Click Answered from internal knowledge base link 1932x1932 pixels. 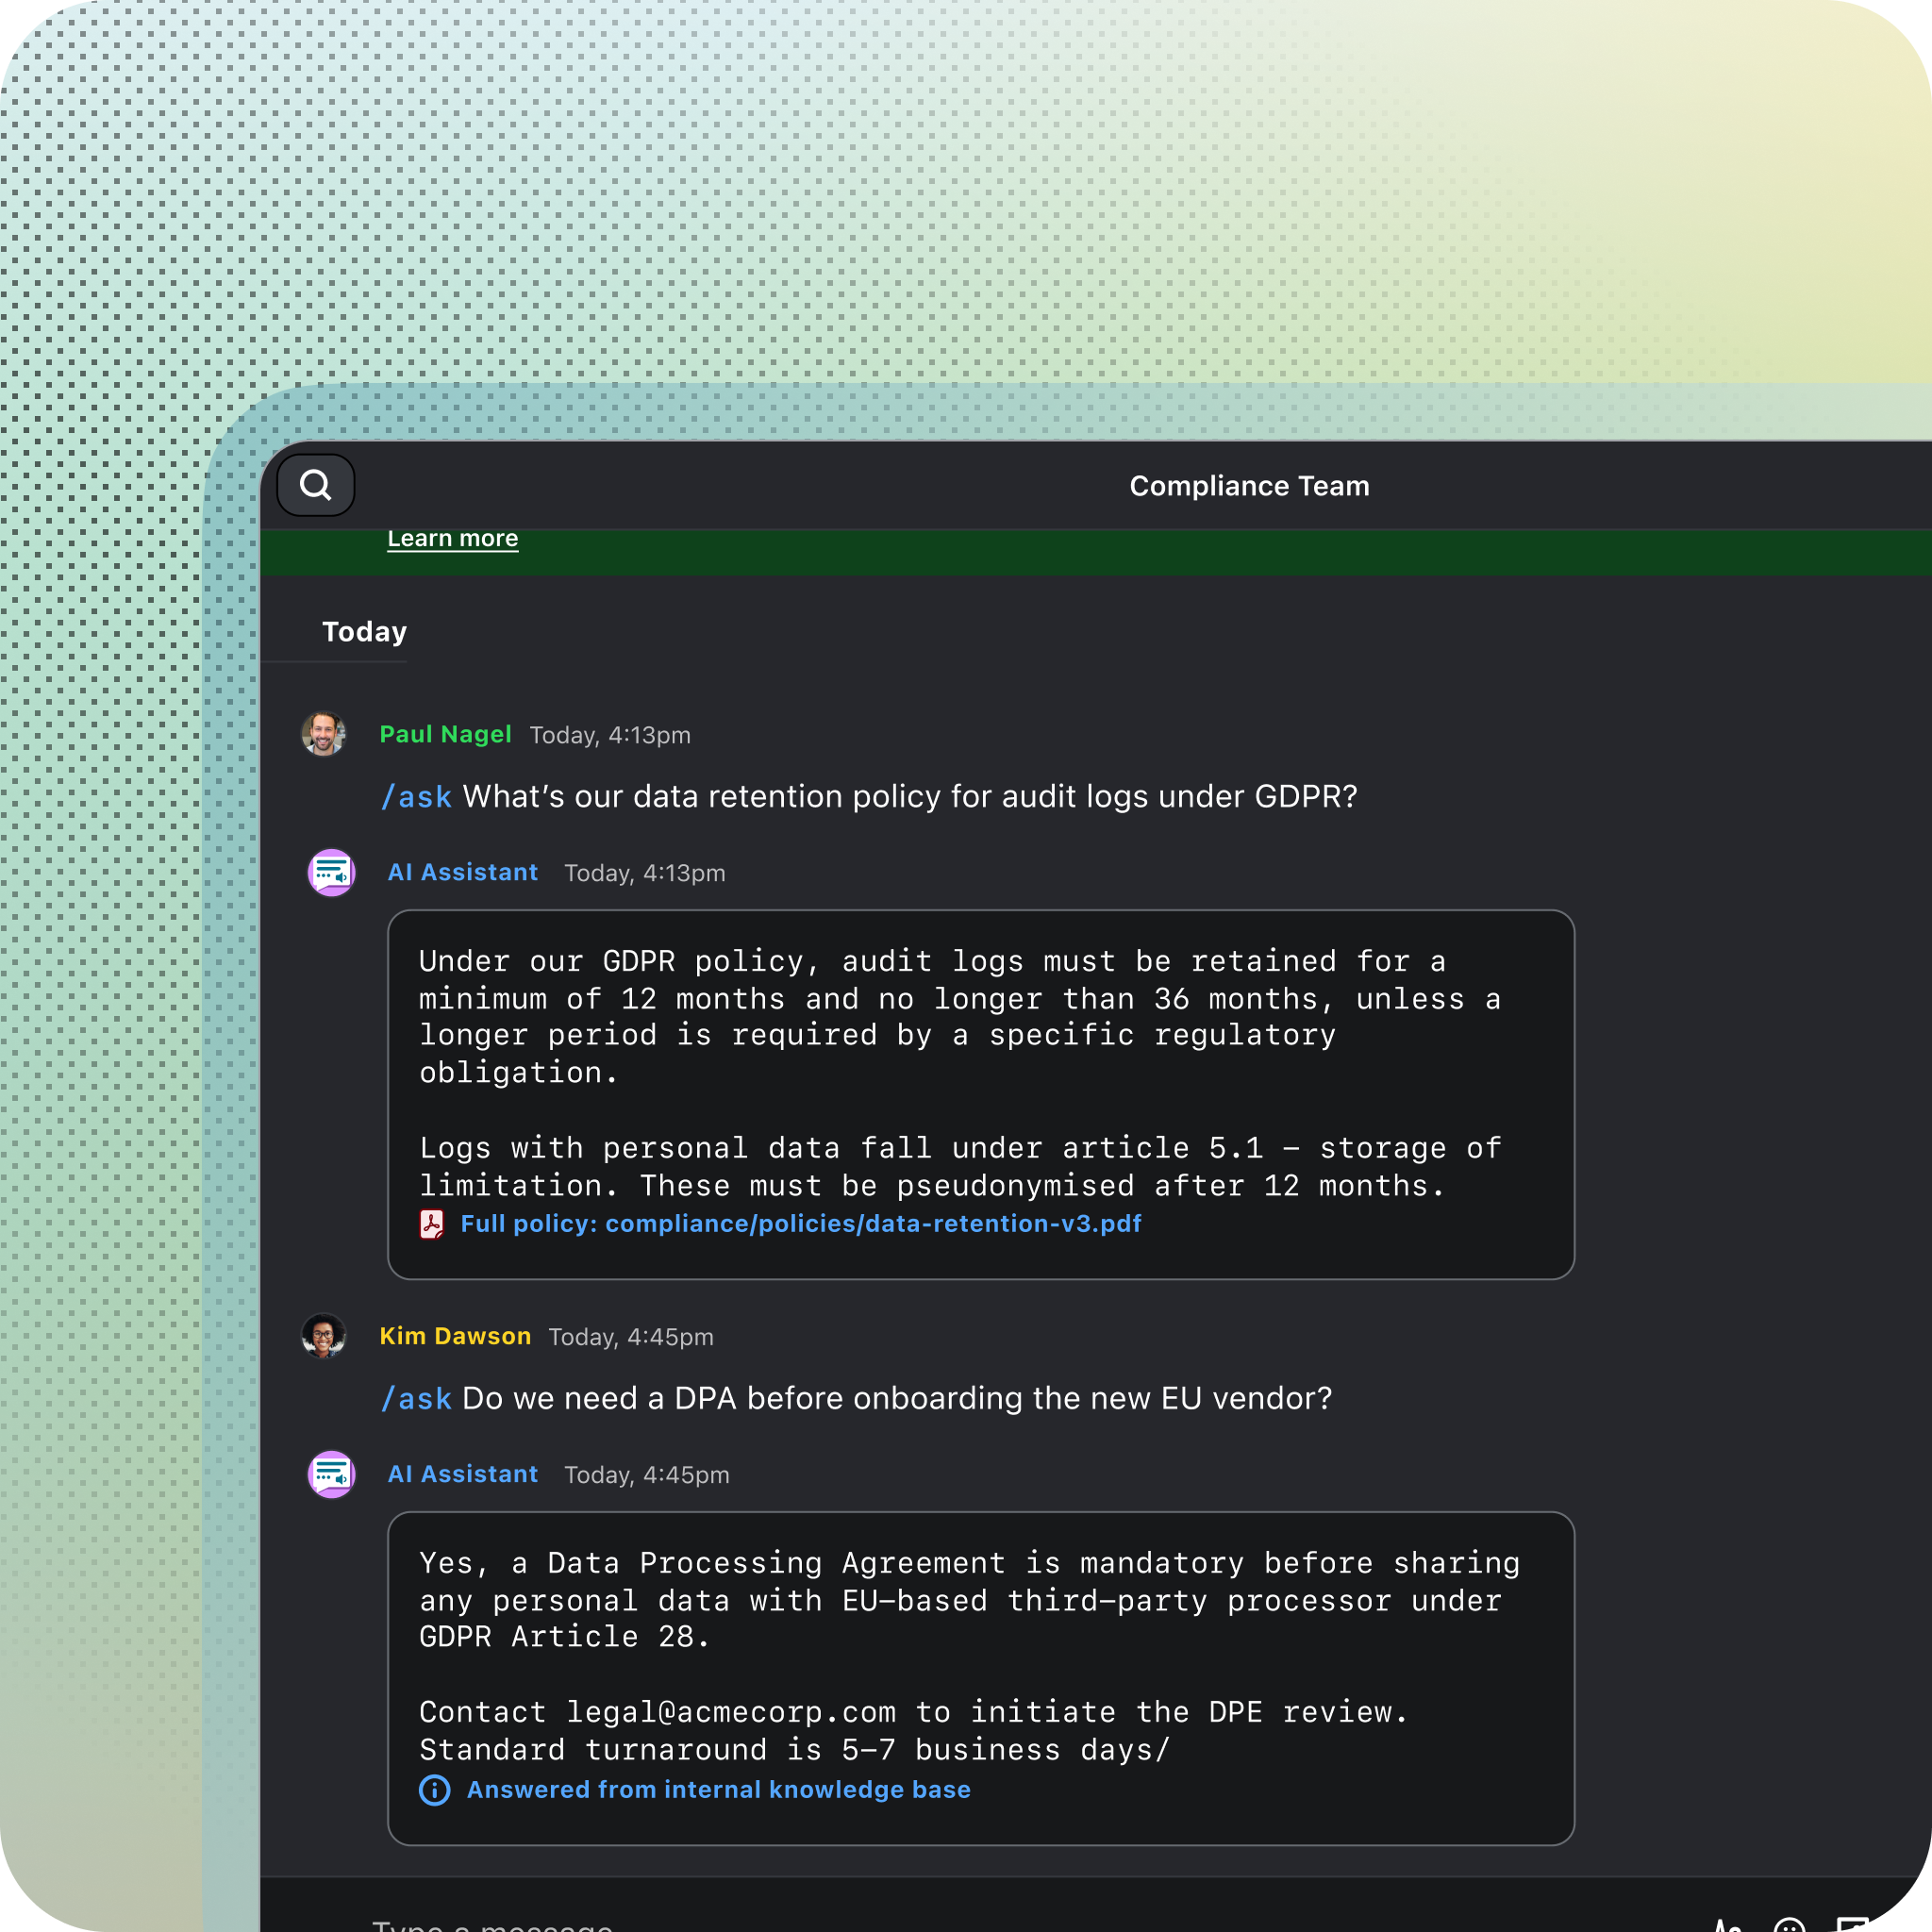coord(718,1790)
